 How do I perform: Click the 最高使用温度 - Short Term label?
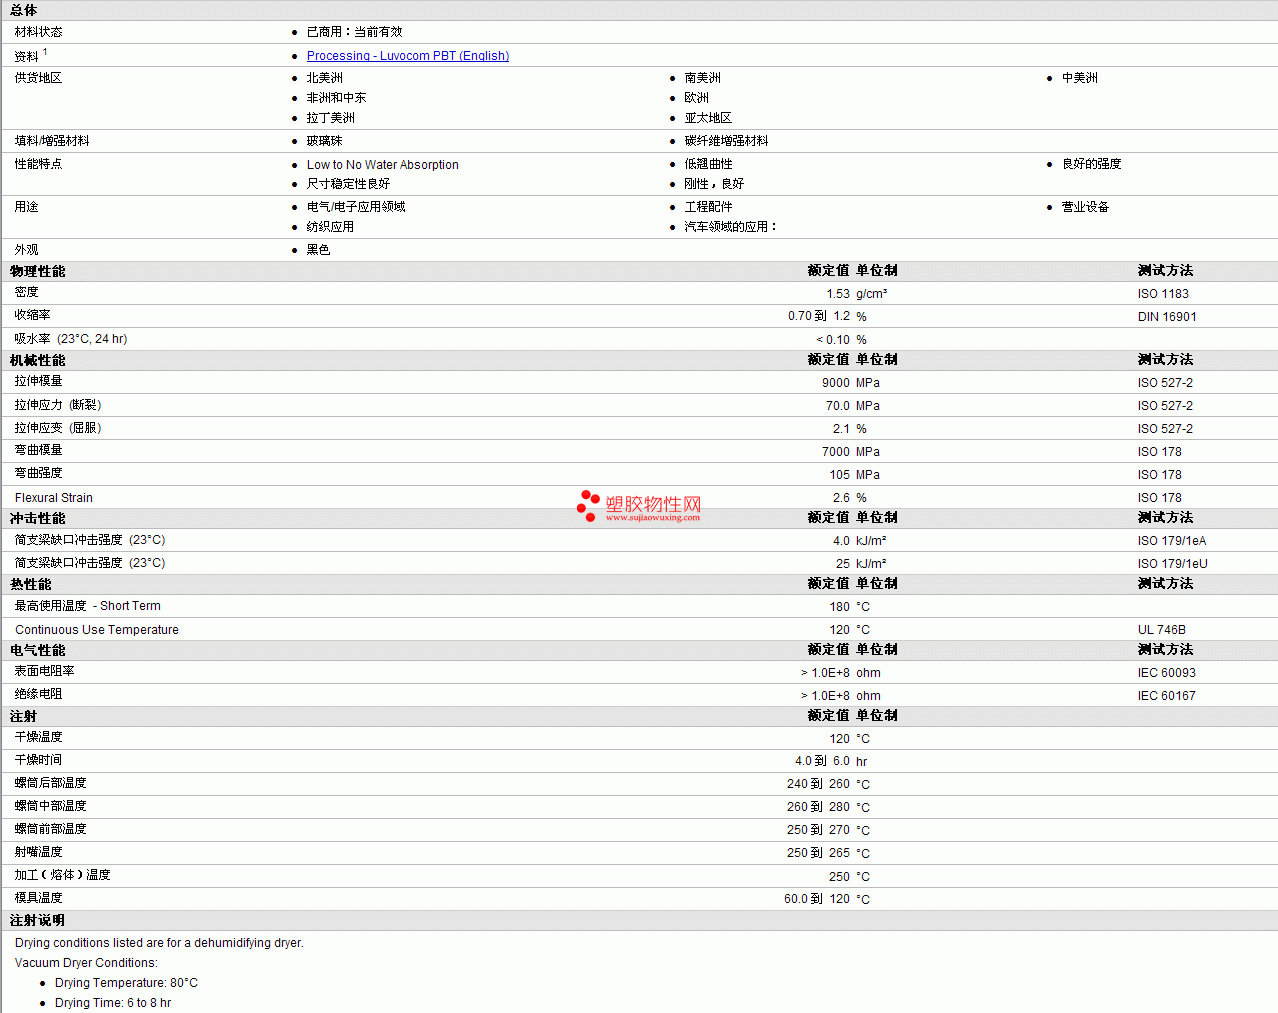[88, 606]
